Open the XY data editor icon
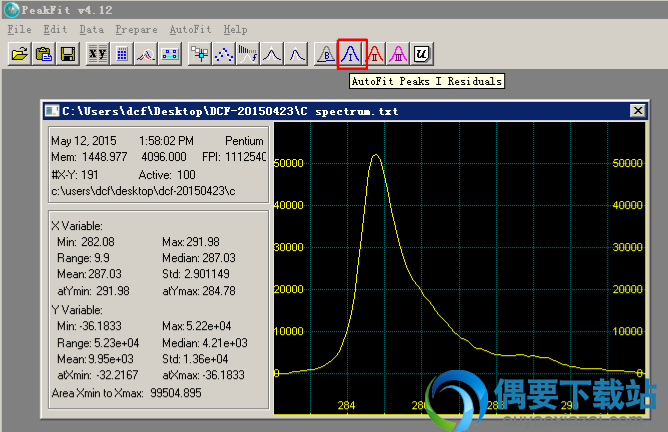 98,54
